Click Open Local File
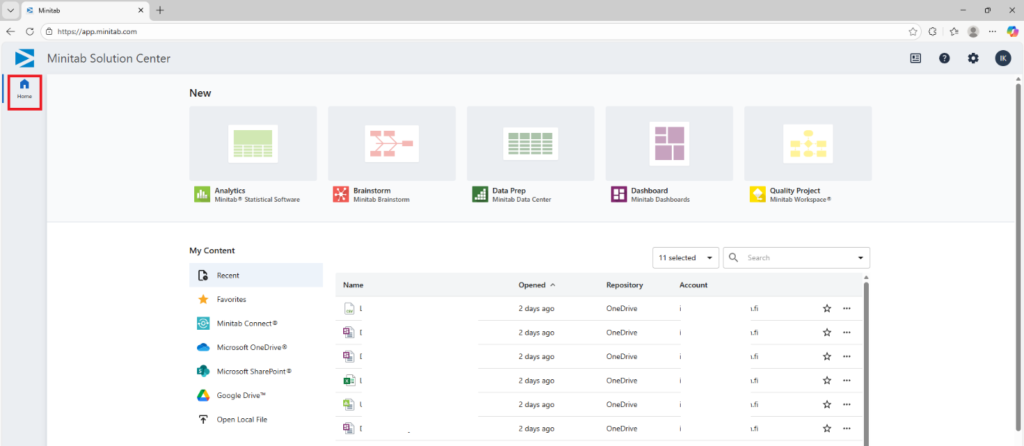 point(241,419)
